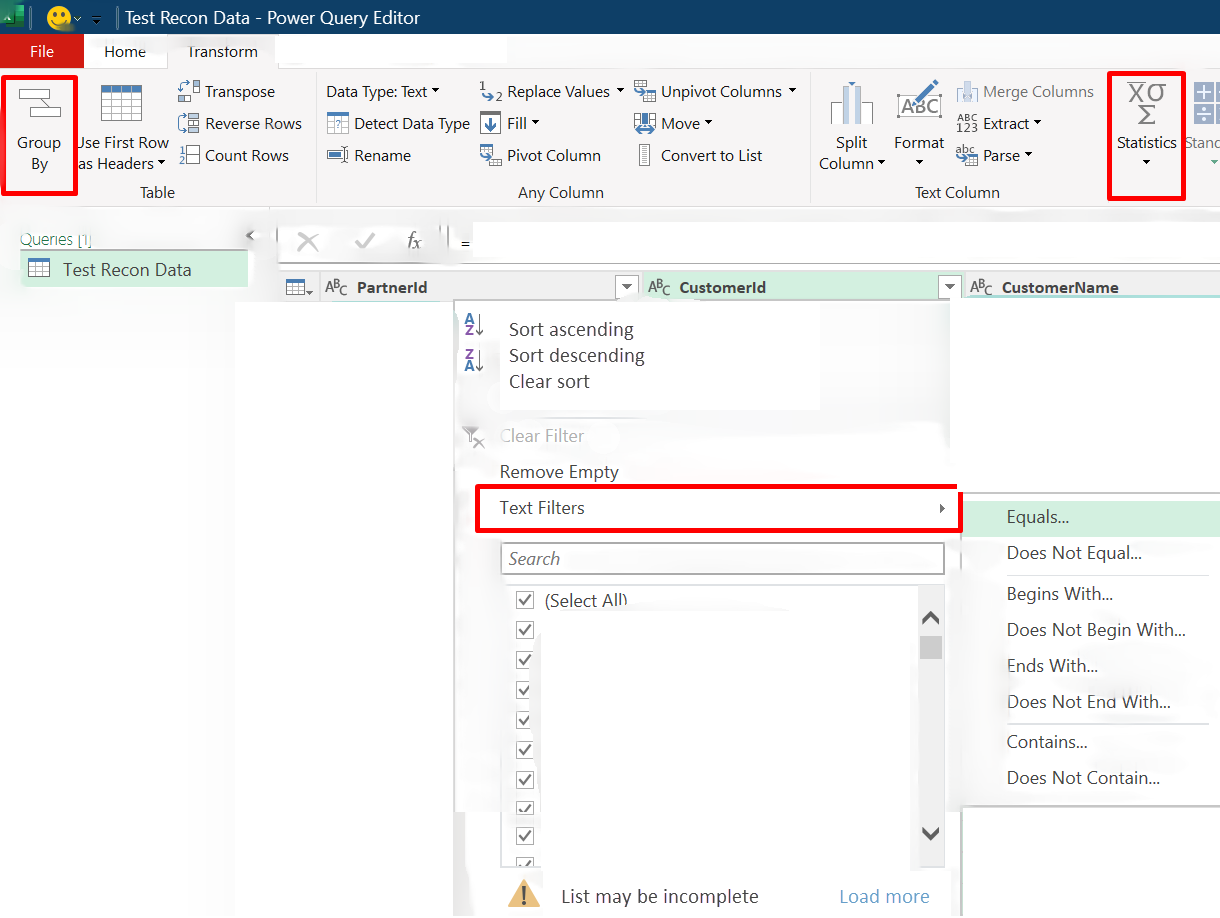1220x918 pixels.
Task: Click the Merge Columns command
Action: tap(1025, 91)
